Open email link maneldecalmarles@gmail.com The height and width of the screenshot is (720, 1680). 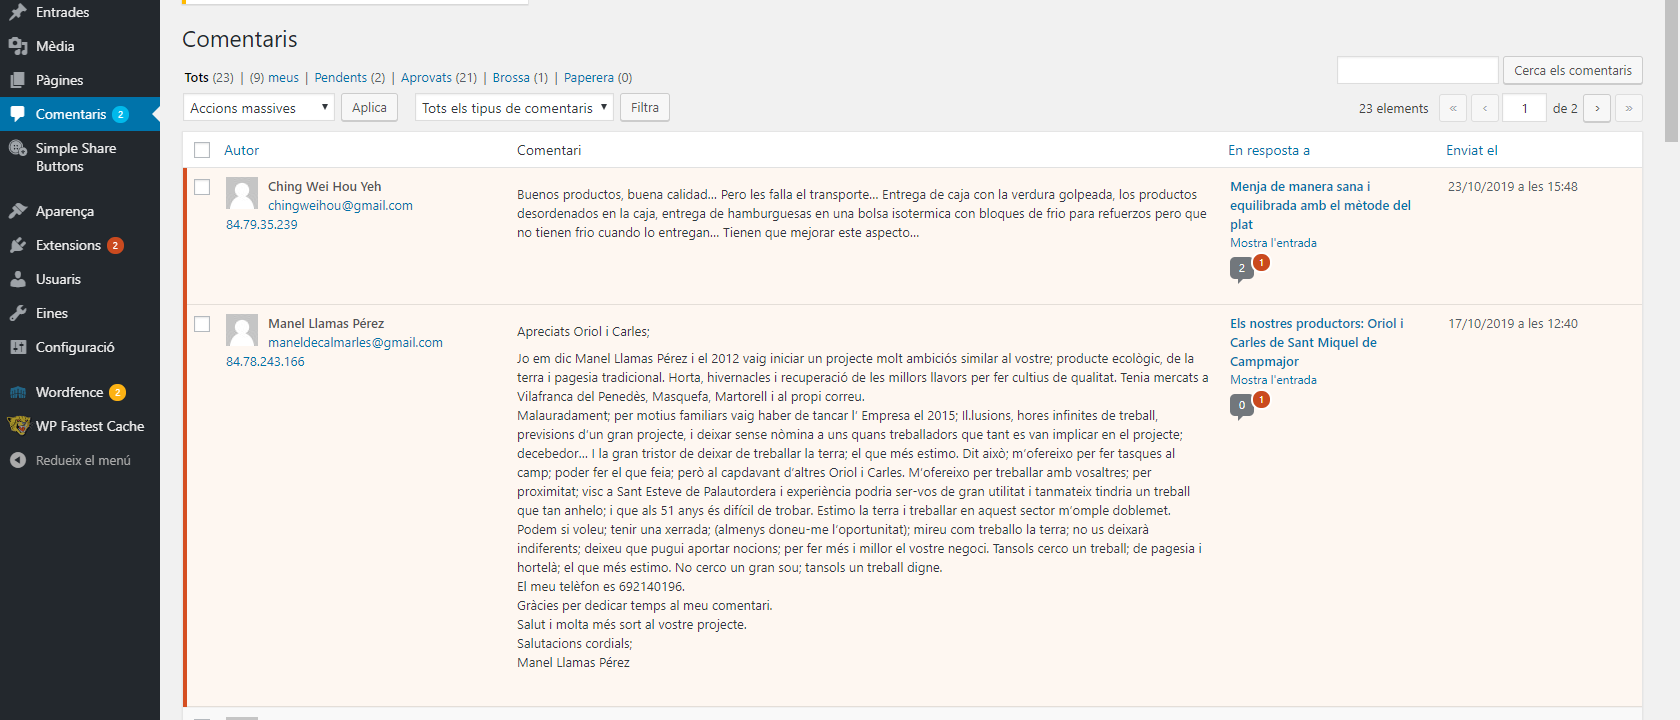tap(355, 342)
